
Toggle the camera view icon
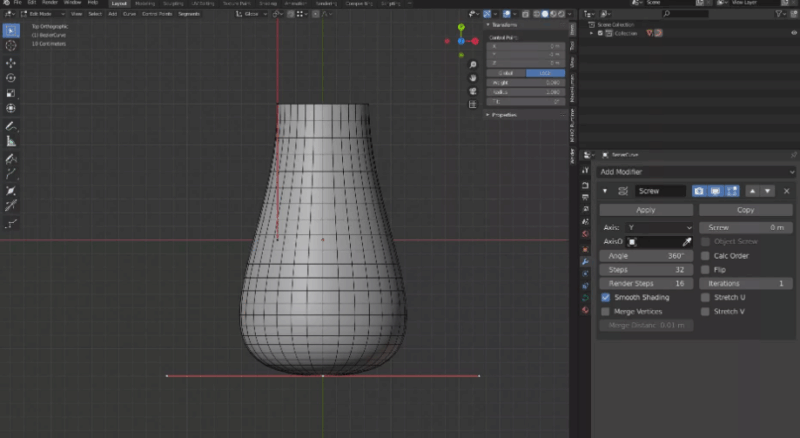(x=473, y=91)
